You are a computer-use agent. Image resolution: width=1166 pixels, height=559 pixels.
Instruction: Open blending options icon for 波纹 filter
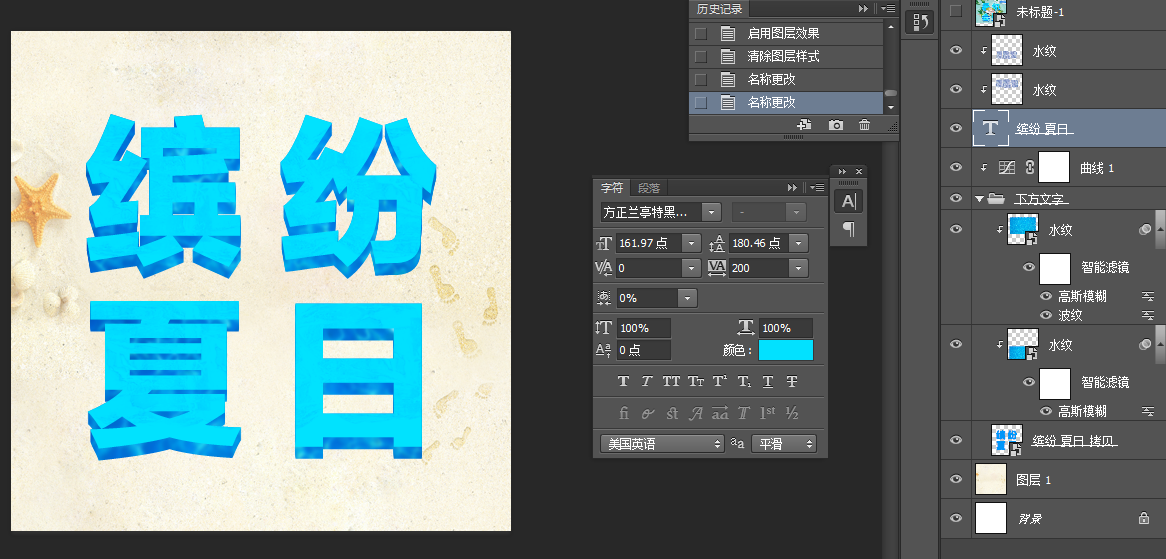[1148, 315]
